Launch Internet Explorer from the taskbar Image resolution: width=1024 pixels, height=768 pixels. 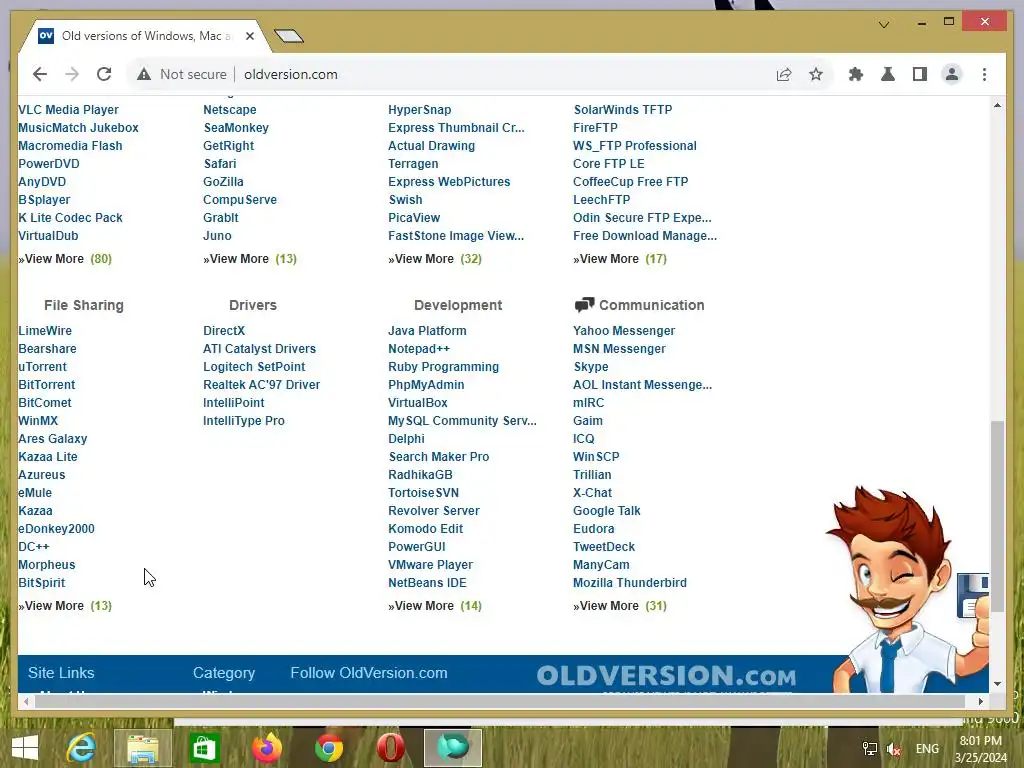coord(81,748)
